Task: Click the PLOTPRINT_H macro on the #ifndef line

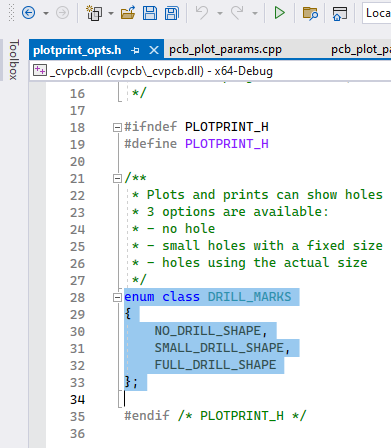Action: (x=227, y=127)
